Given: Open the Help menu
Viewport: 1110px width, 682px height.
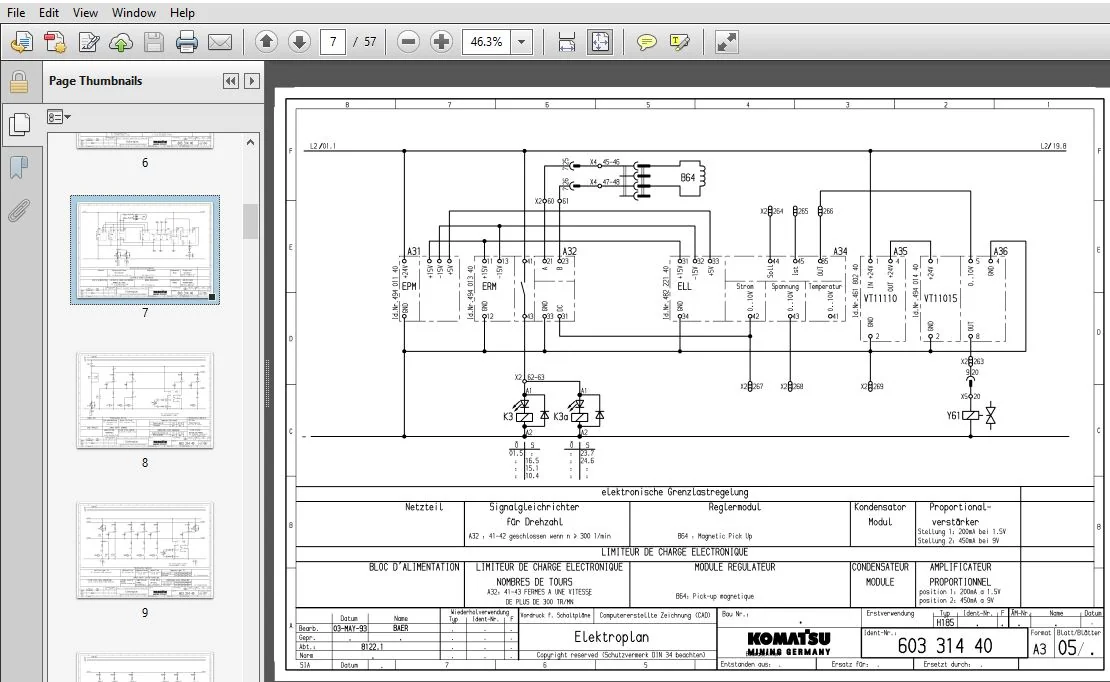Looking at the screenshot, I should tap(182, 13).
